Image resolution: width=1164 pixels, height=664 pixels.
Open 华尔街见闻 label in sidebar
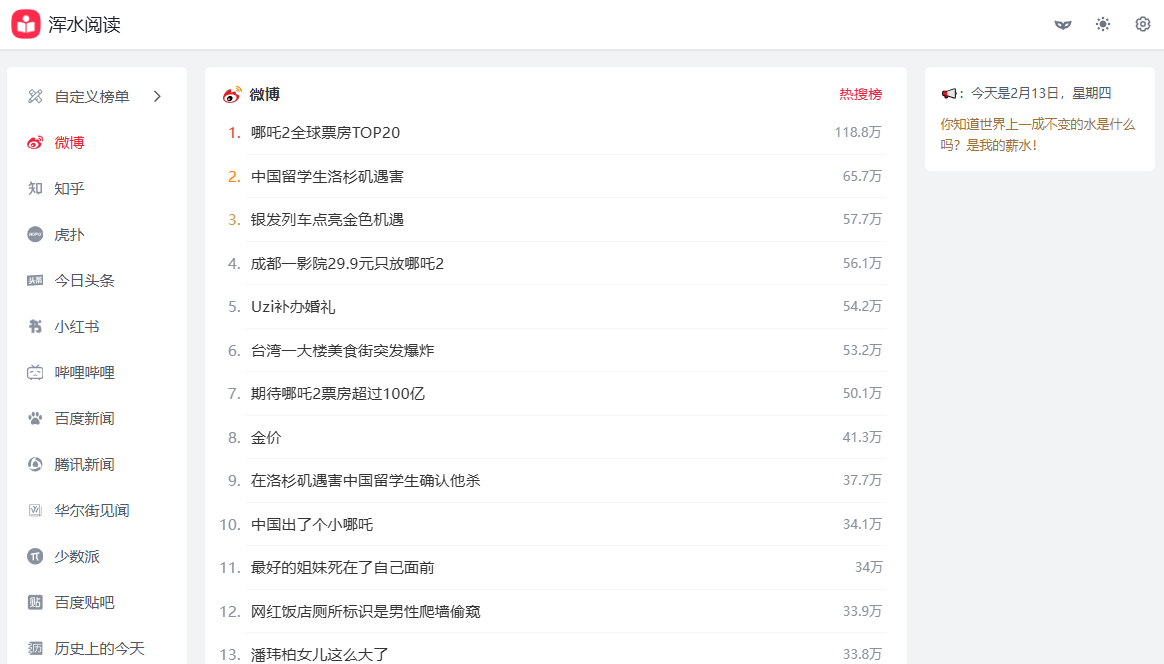click(x=92, y=510)
